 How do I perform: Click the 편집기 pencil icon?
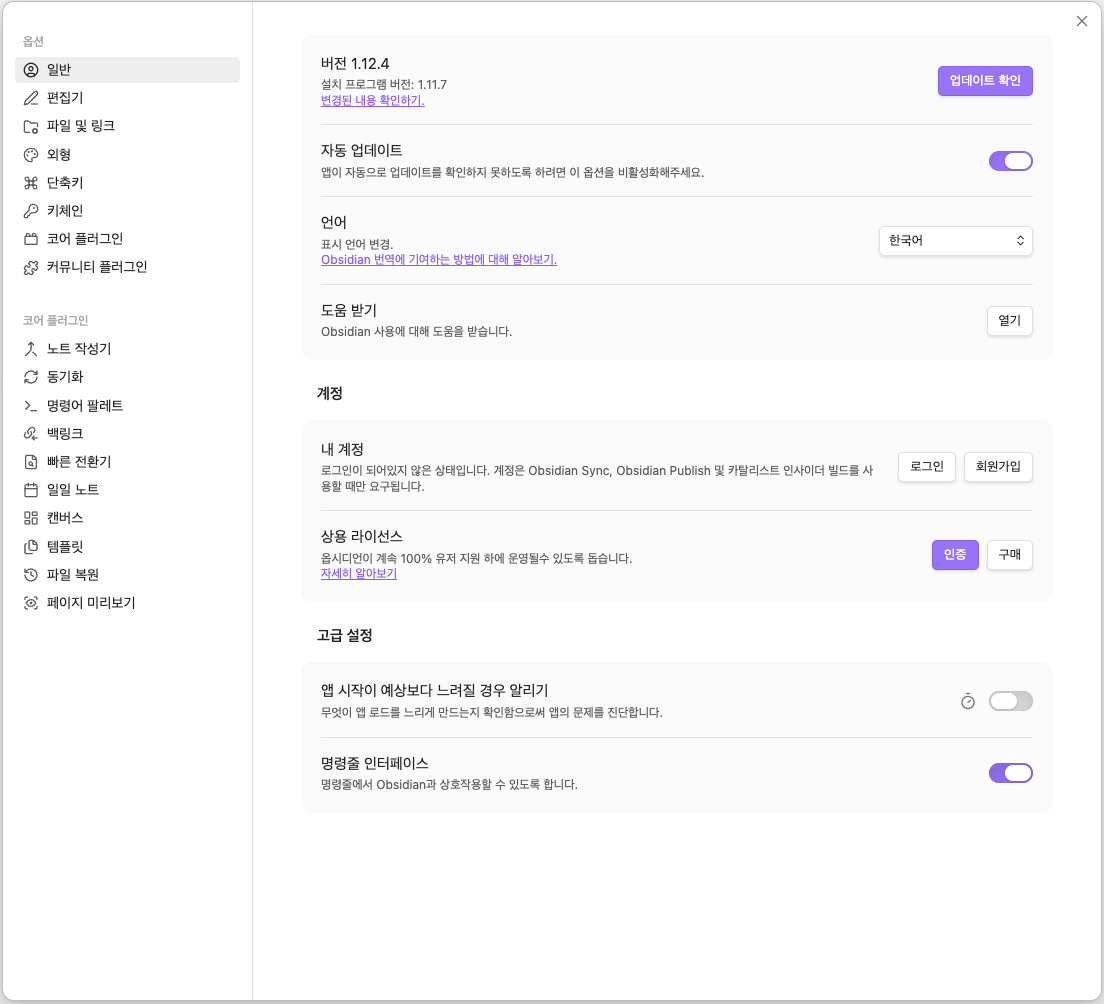(x=31, y=98)
